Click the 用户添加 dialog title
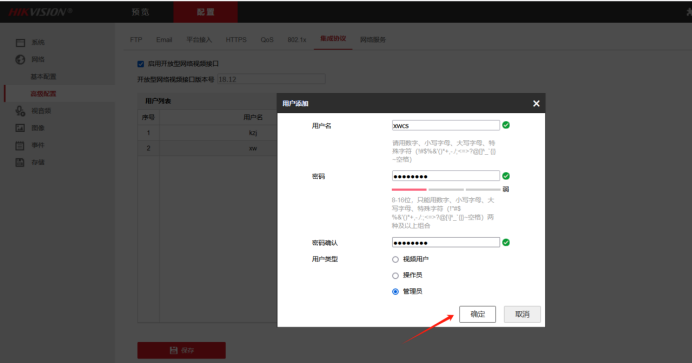Viewport: 692px width, 363px height. [295, 103]
